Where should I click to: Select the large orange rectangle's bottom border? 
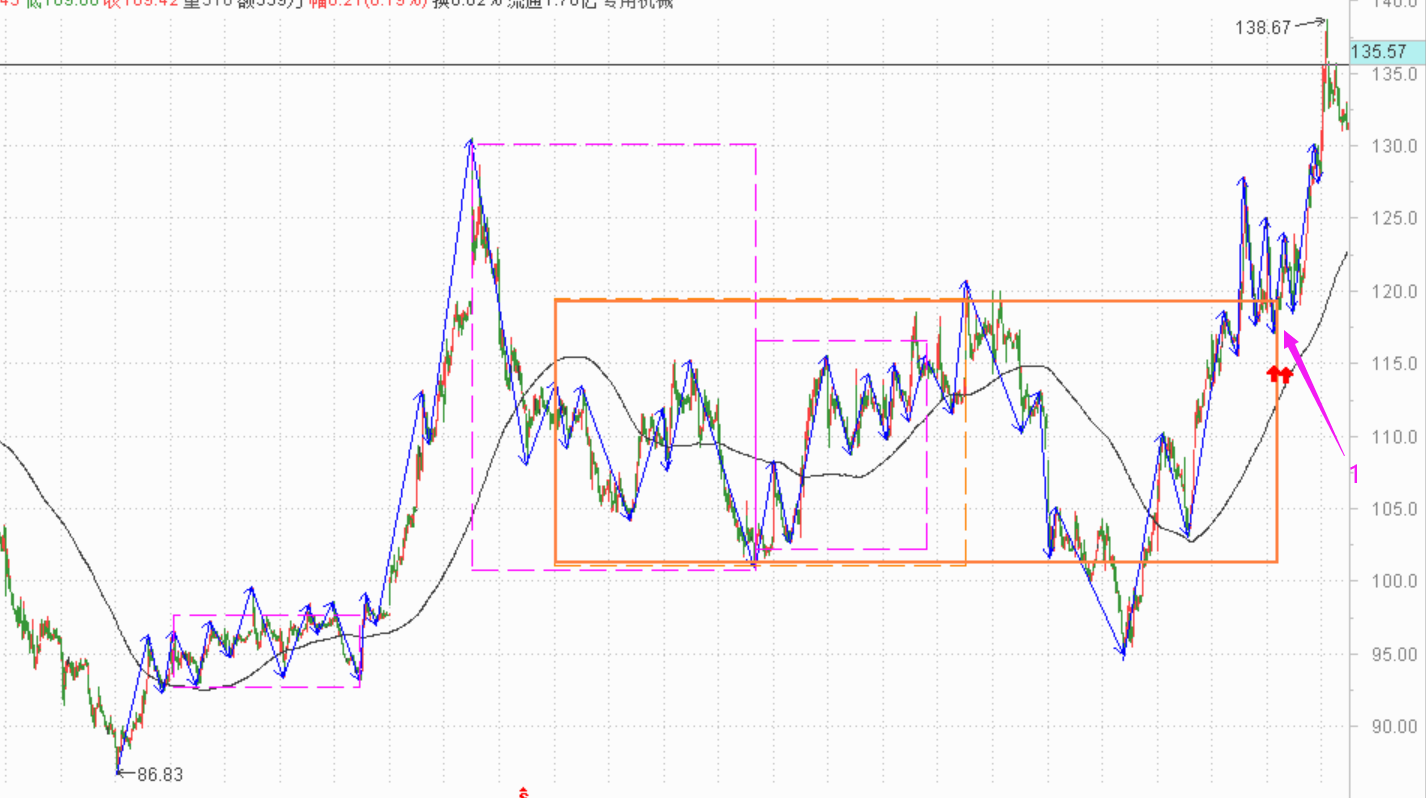[900, 562]
